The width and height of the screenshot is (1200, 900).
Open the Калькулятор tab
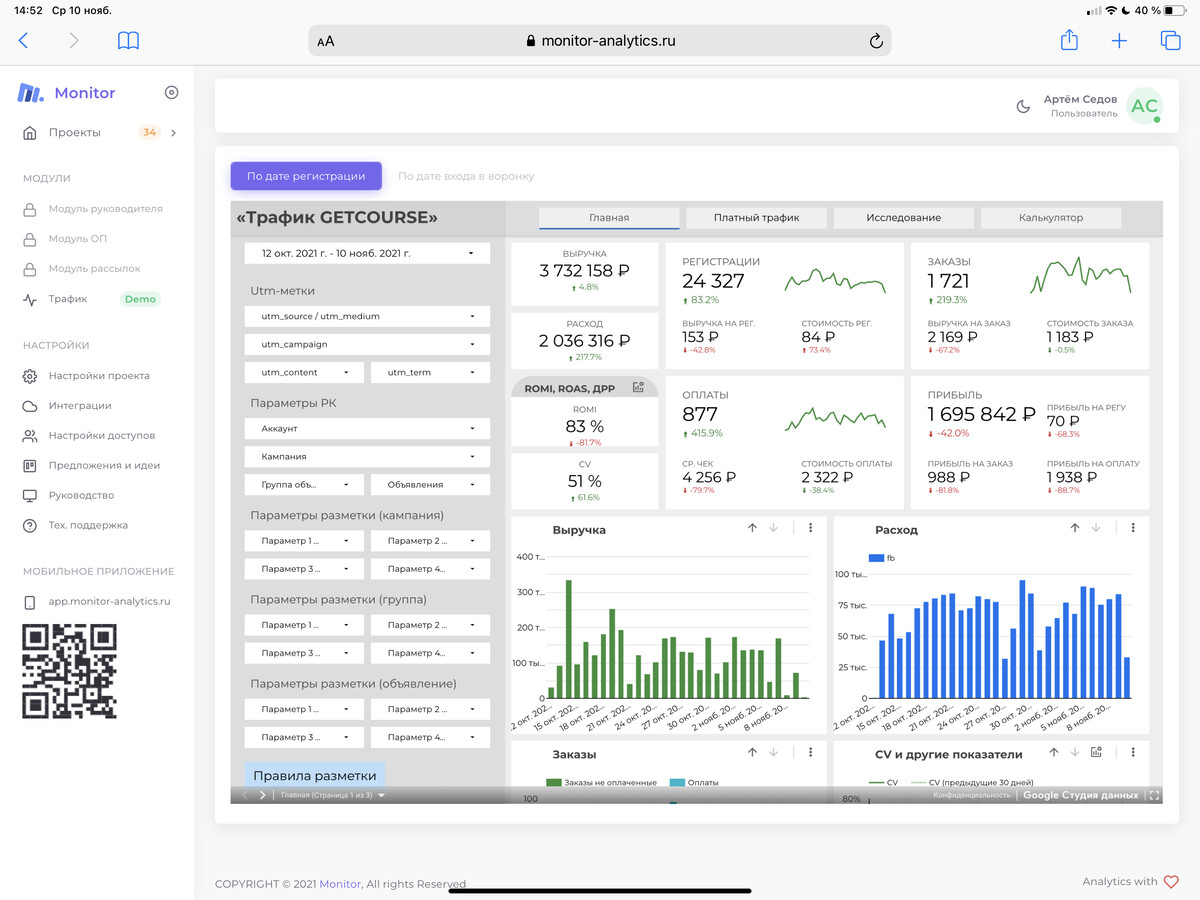(x=1051, y=218)
